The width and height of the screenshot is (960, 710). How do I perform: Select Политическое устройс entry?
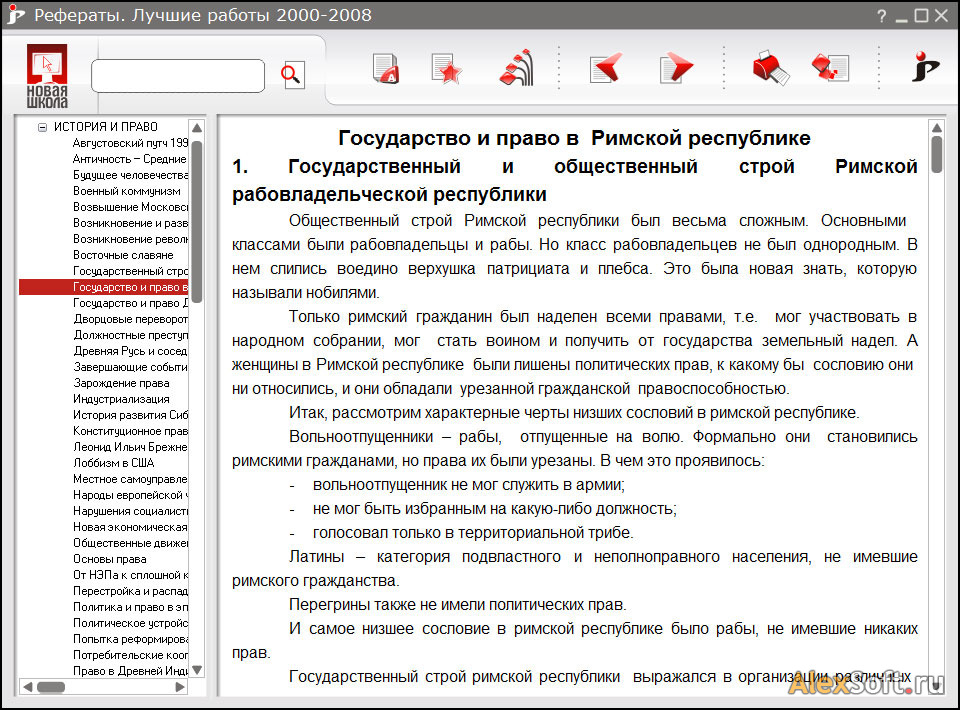[130, 622]
